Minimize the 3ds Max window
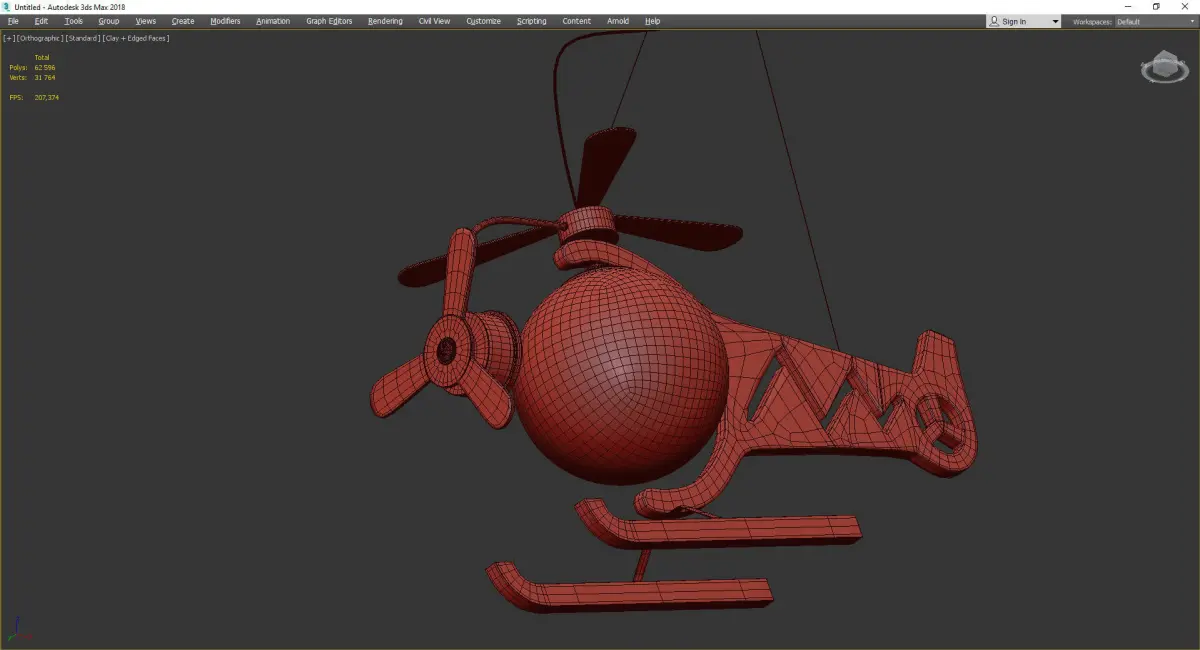 [x=1128, y=7]
